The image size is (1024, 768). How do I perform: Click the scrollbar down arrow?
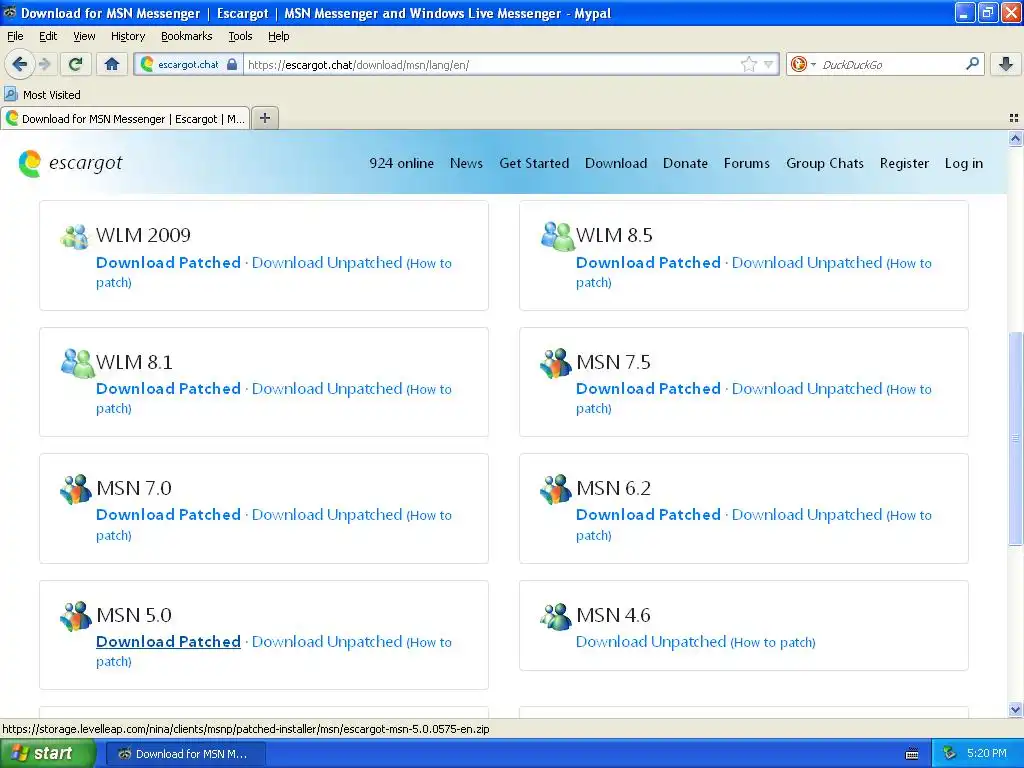(1015, 709)
